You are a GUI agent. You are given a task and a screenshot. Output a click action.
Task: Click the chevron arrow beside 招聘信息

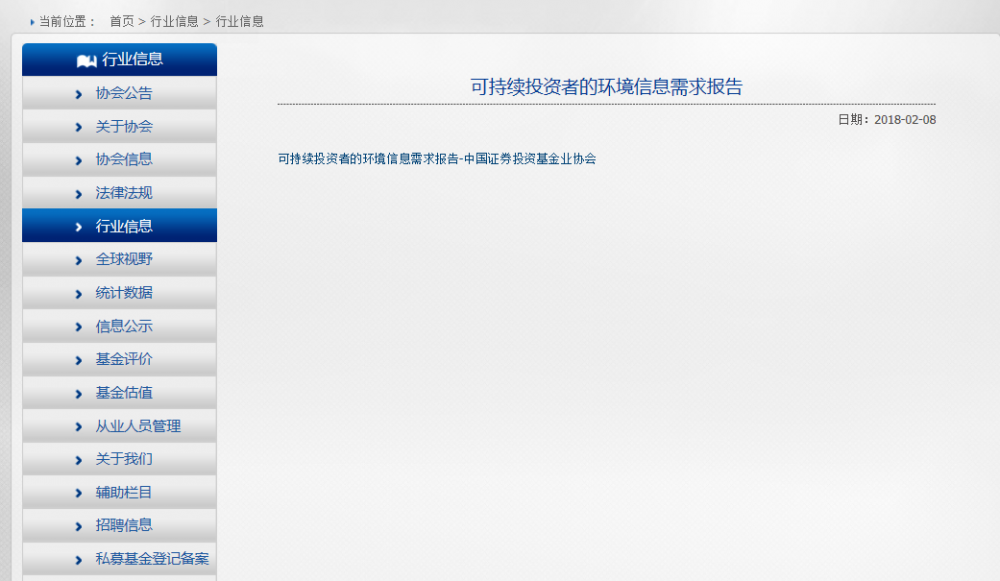78,526
